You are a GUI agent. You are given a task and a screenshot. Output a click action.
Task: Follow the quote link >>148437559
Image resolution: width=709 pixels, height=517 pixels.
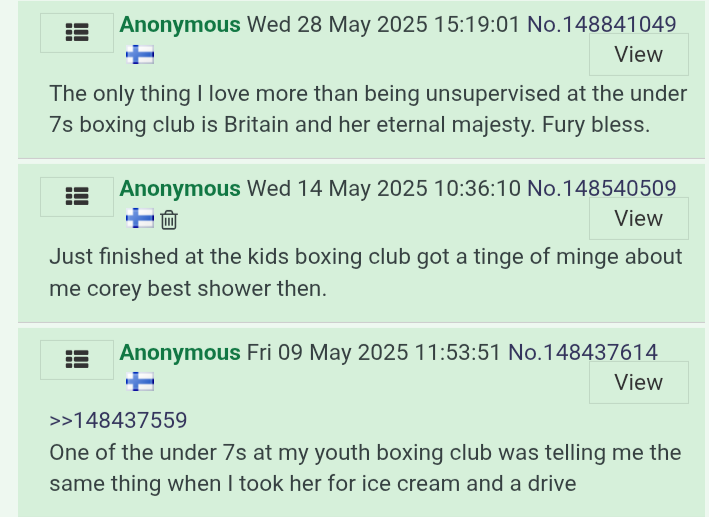(x=118, y=420)
